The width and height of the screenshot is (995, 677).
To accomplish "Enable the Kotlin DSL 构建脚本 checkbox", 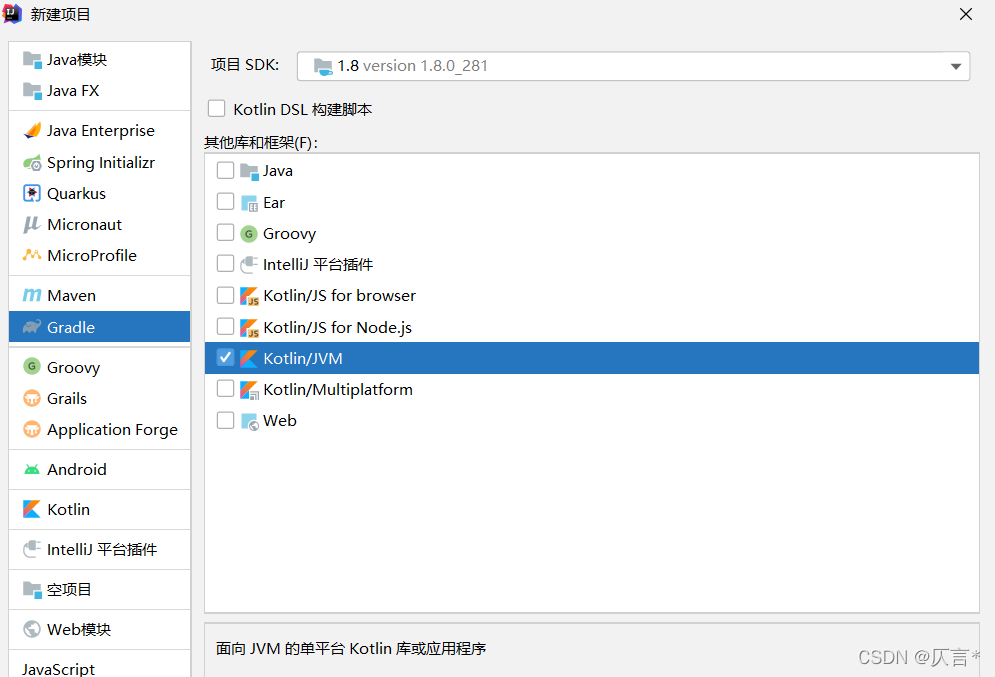I will [x=216, y=108].
